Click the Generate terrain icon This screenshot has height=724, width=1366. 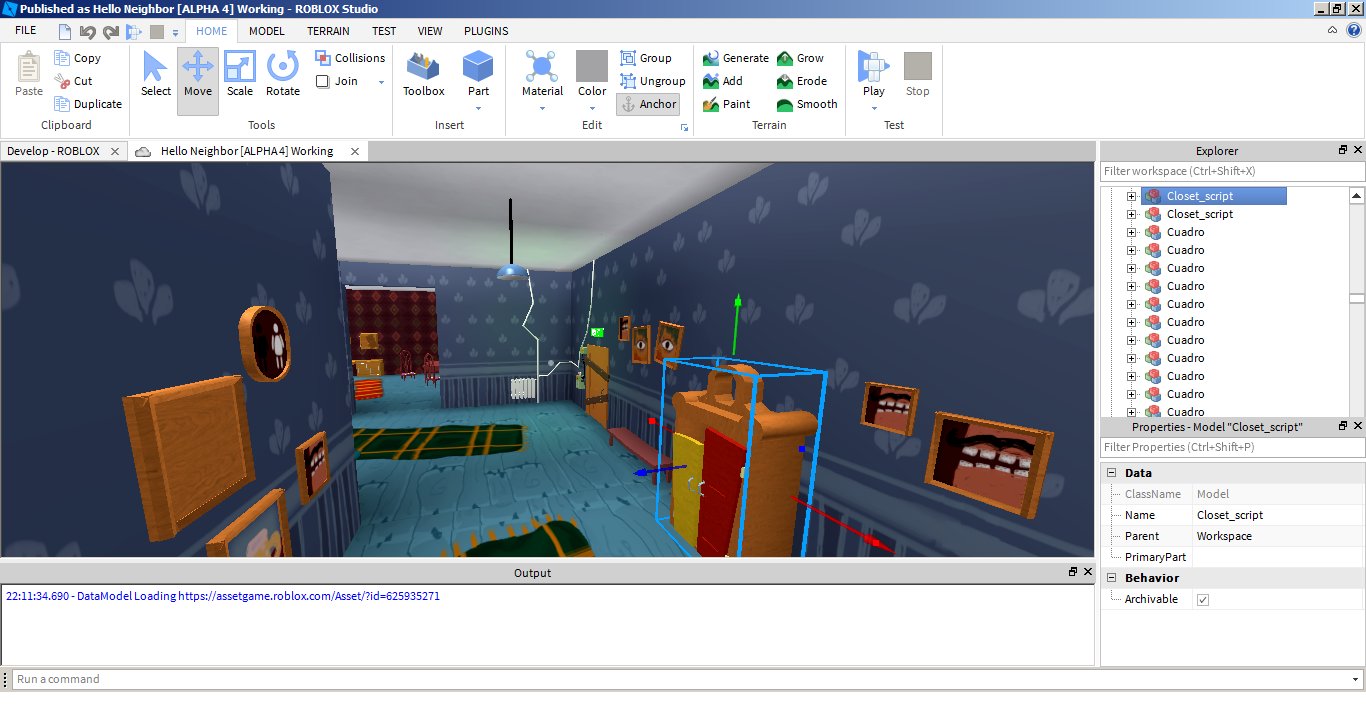735,58
